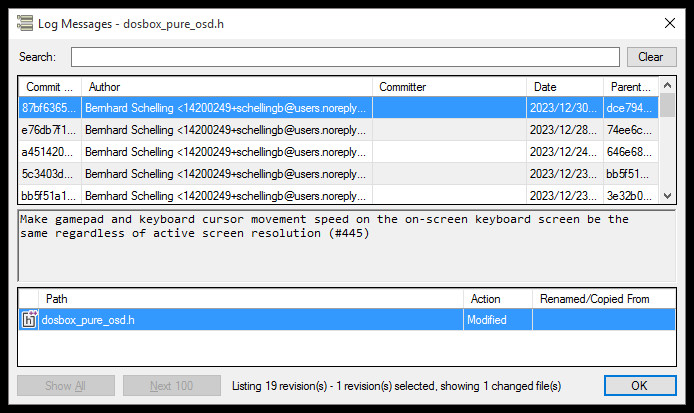Sort by the Commit column header
Image resolution: width=694 pixels, height=413 pixels.
(x=50, y=87)
